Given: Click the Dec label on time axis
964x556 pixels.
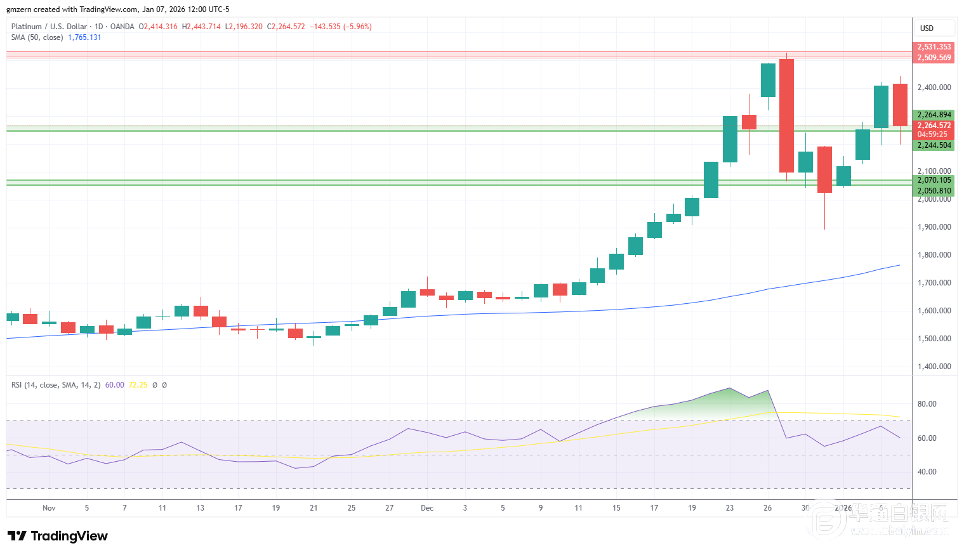Looking at the screenshot, I should click(426, 508).
